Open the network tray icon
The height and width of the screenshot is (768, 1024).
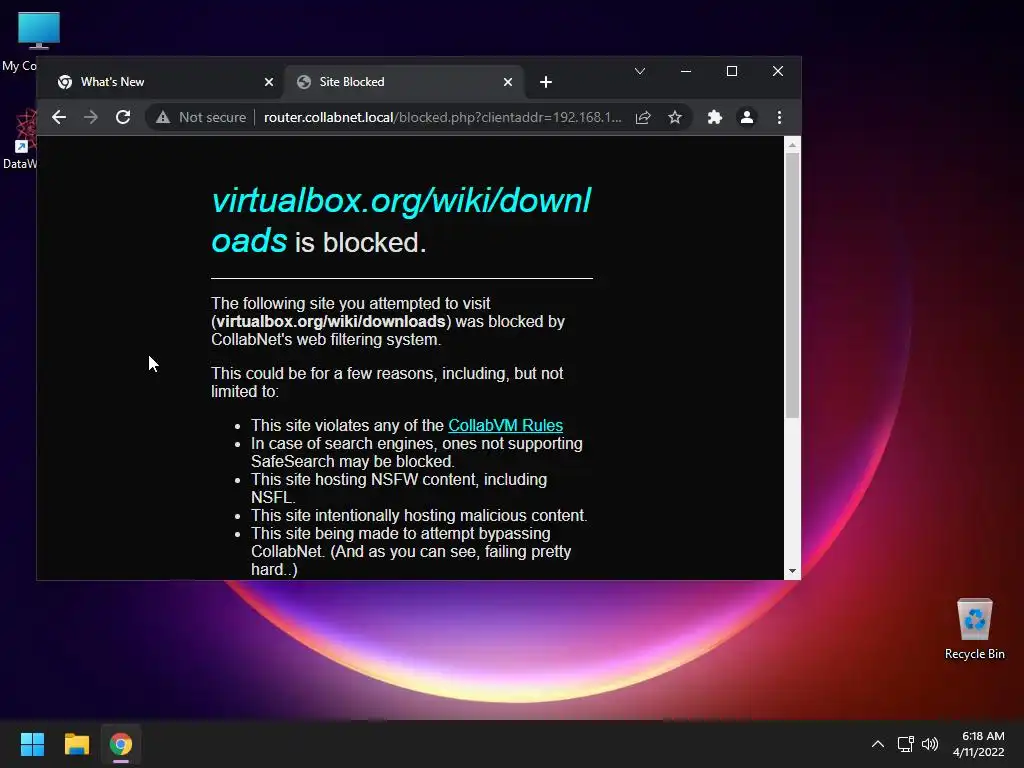[906, 744]
